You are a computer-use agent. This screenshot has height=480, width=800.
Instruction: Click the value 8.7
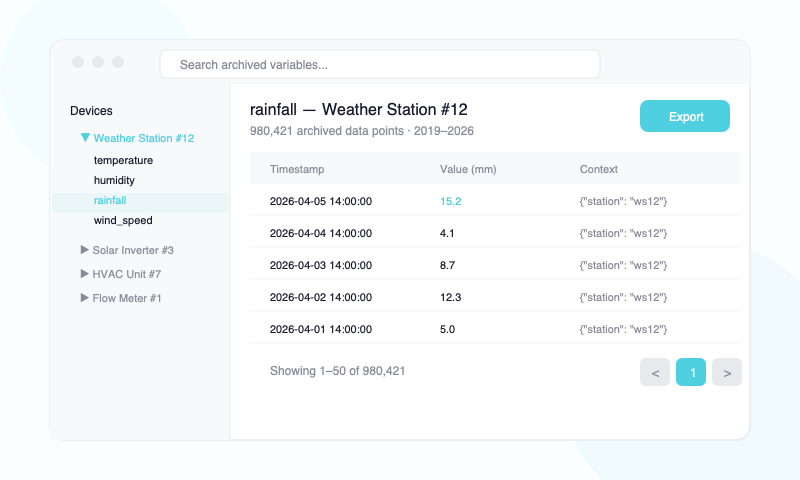447,265
